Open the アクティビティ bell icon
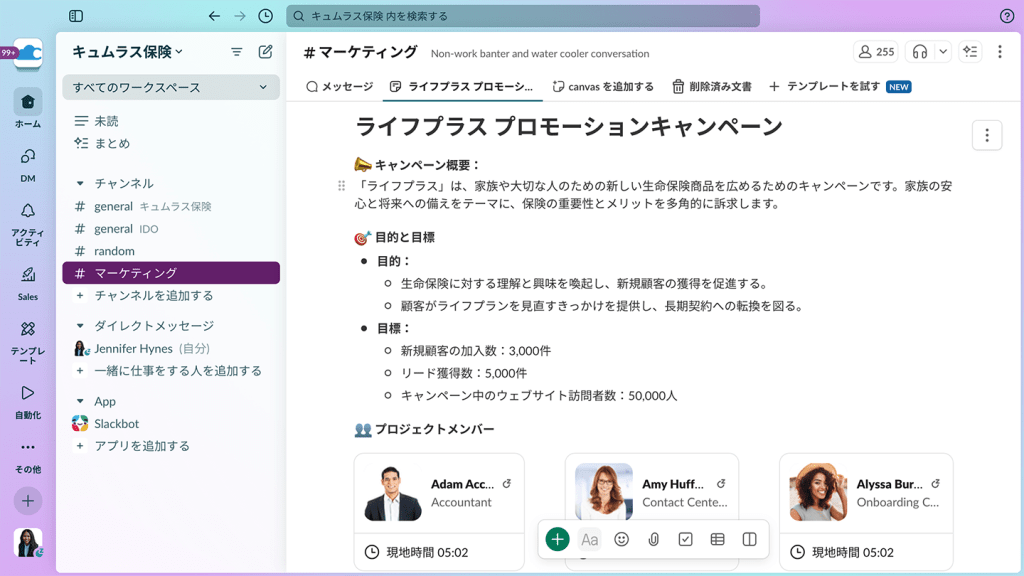 point(28,218)
